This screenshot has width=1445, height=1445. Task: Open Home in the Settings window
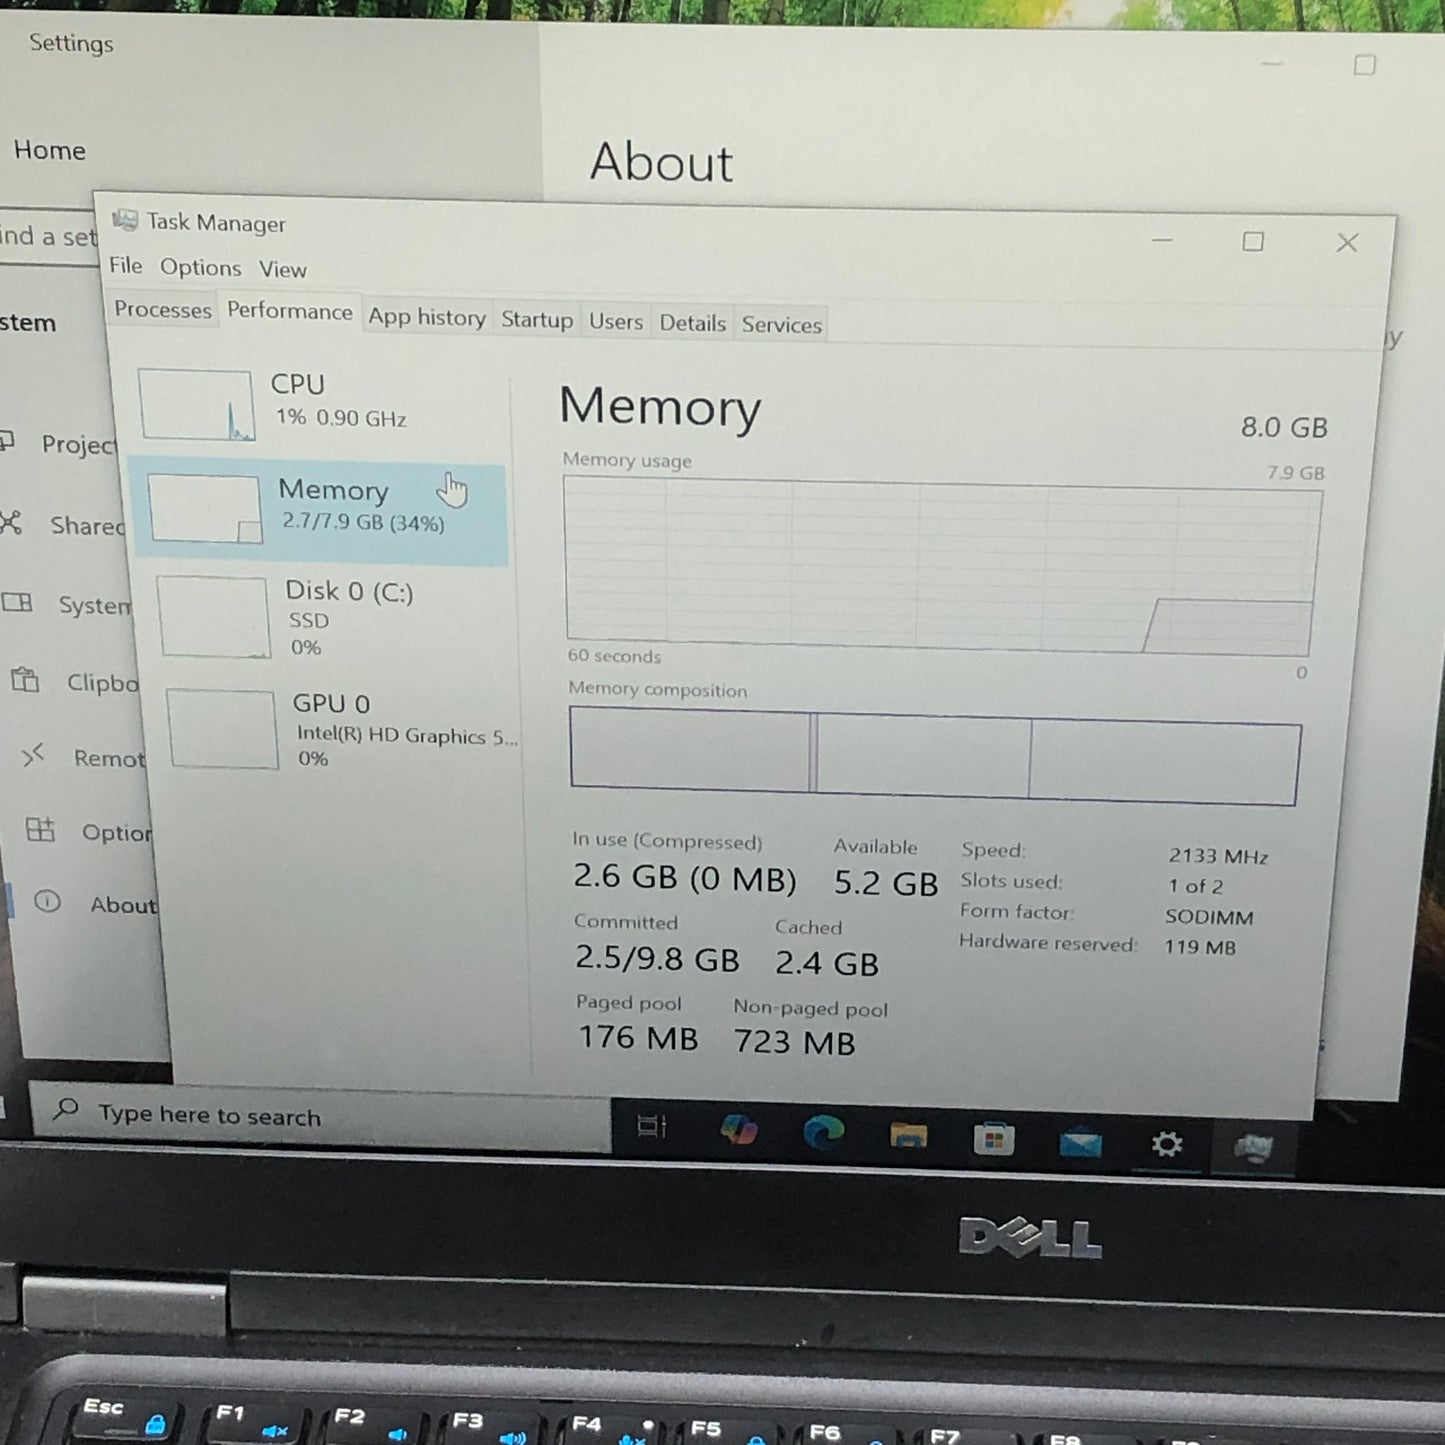pyautogui.click(x=50, y=150)
